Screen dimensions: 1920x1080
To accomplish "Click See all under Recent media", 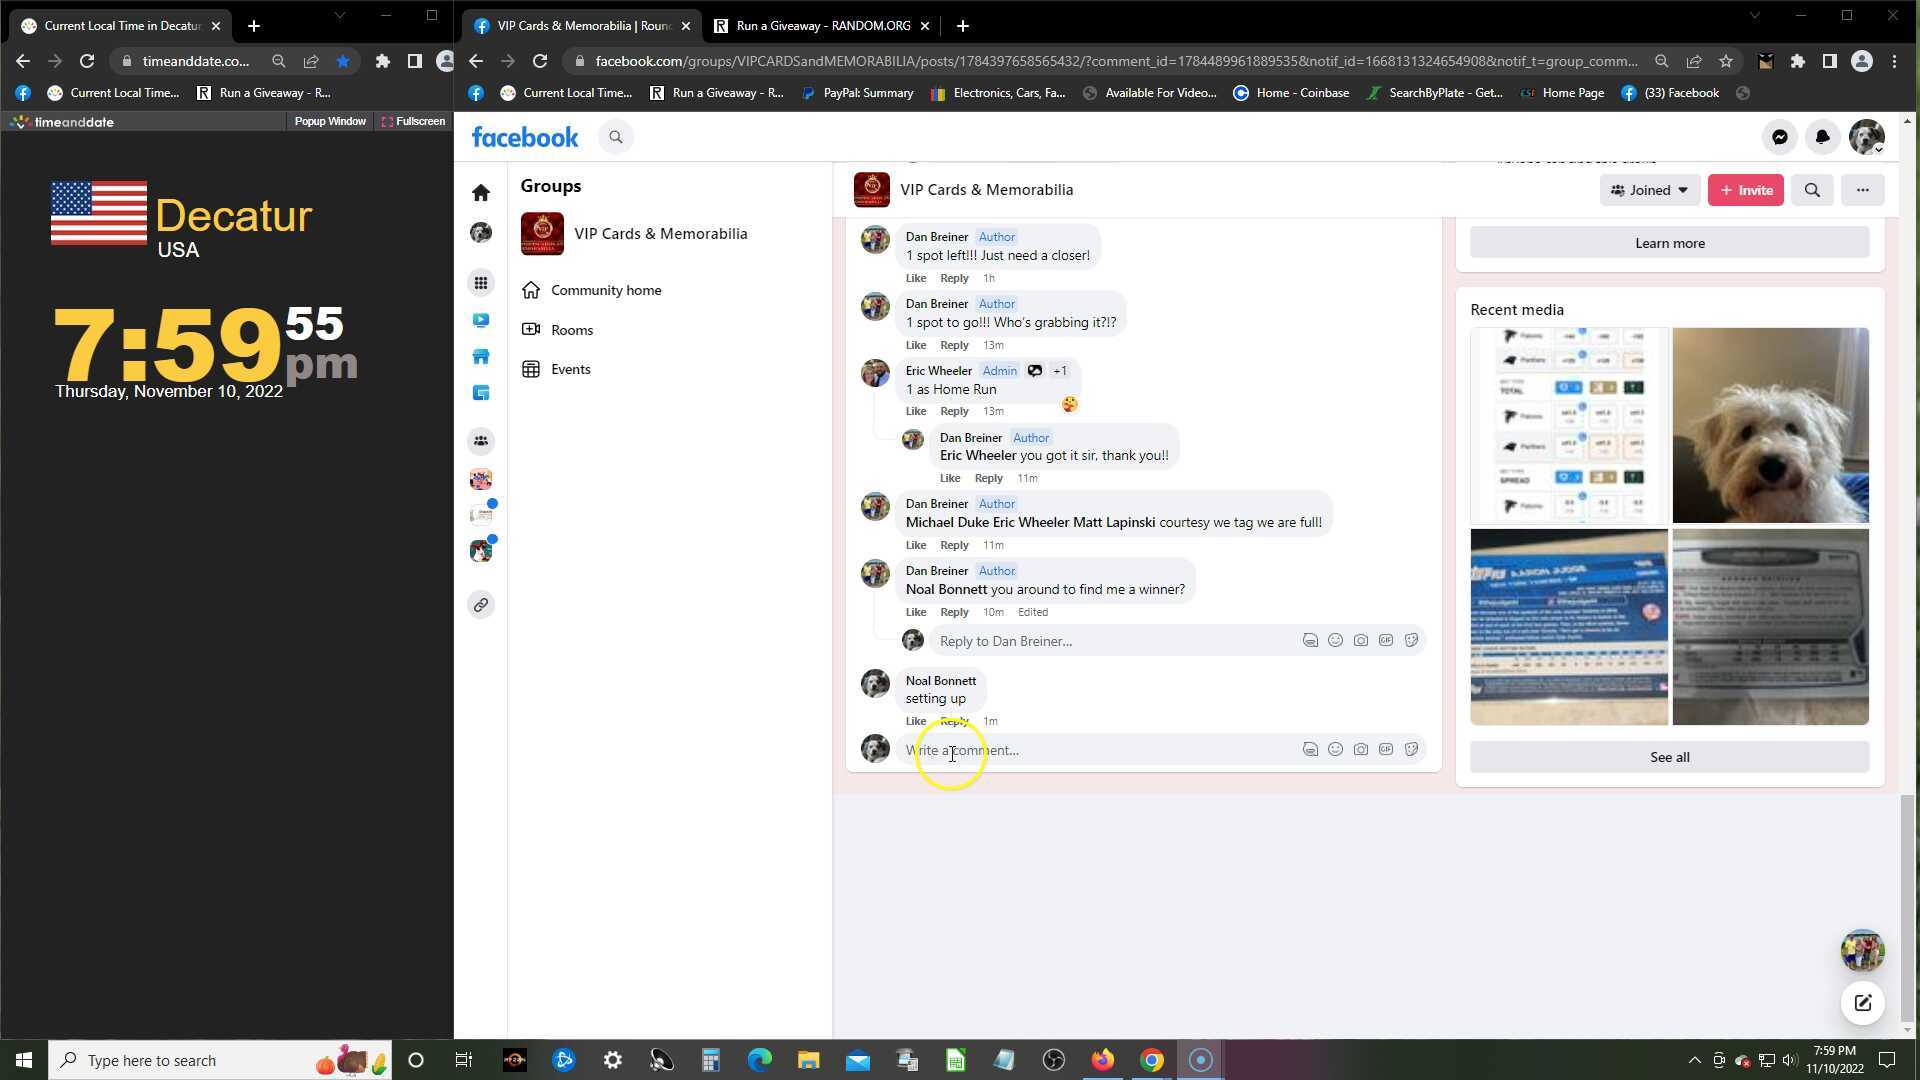I will click(1668, 757).
